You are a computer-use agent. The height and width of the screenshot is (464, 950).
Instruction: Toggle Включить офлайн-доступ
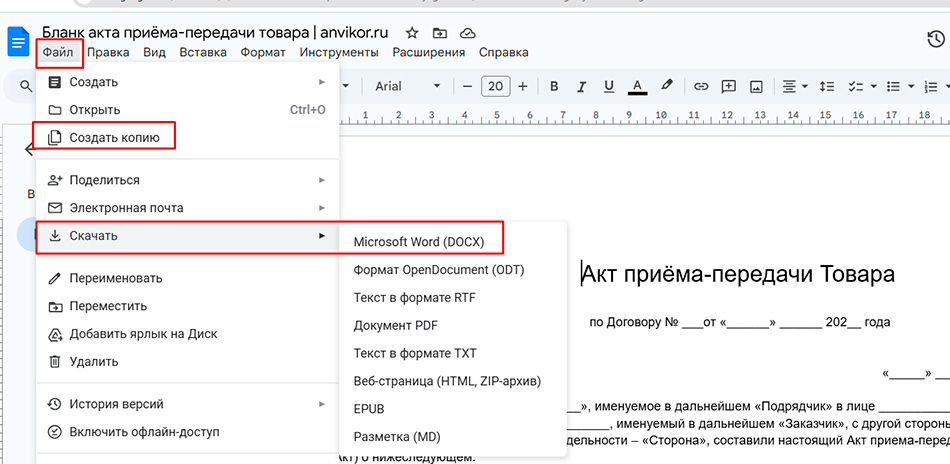[x=188, y=432]
